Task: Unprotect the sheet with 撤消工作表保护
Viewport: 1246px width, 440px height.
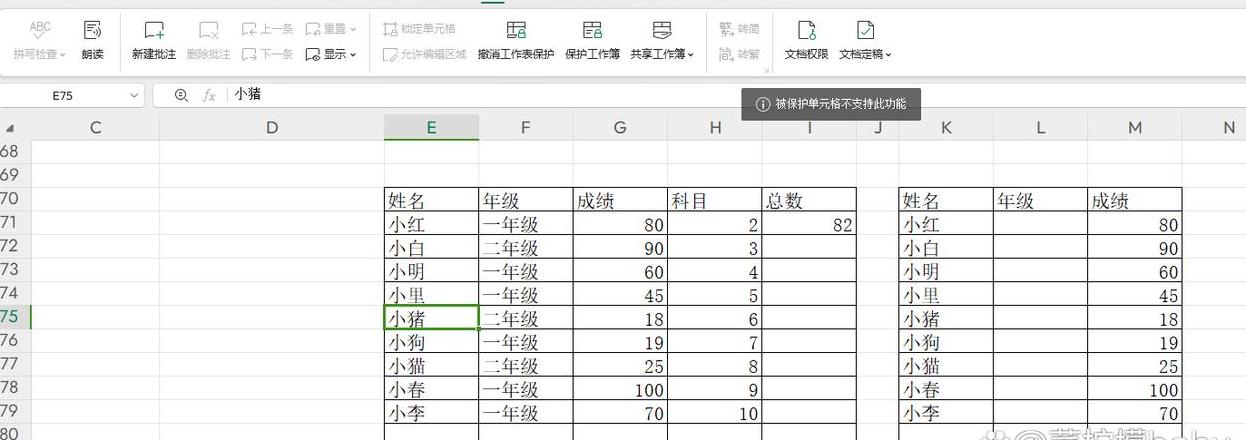Action: point(516,40)
